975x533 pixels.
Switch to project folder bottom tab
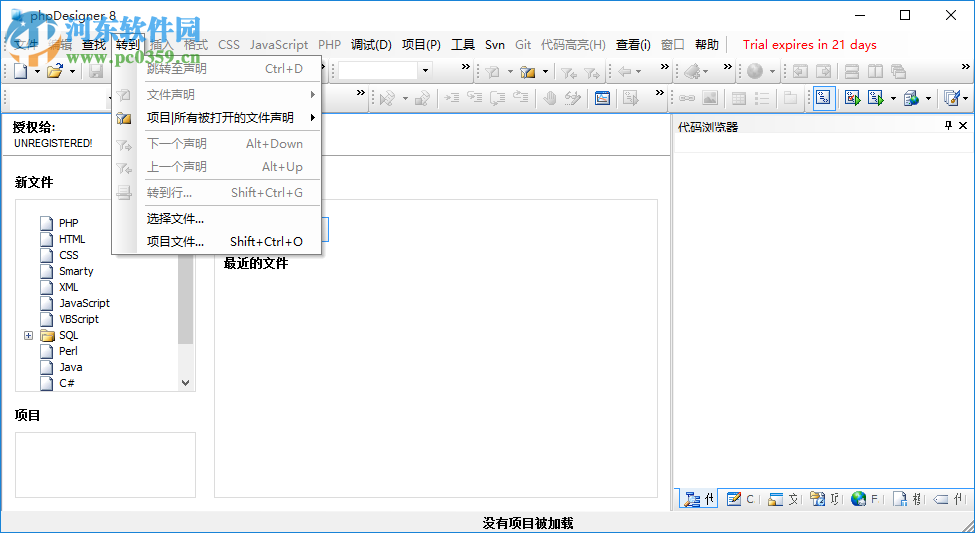pos(825,499)
